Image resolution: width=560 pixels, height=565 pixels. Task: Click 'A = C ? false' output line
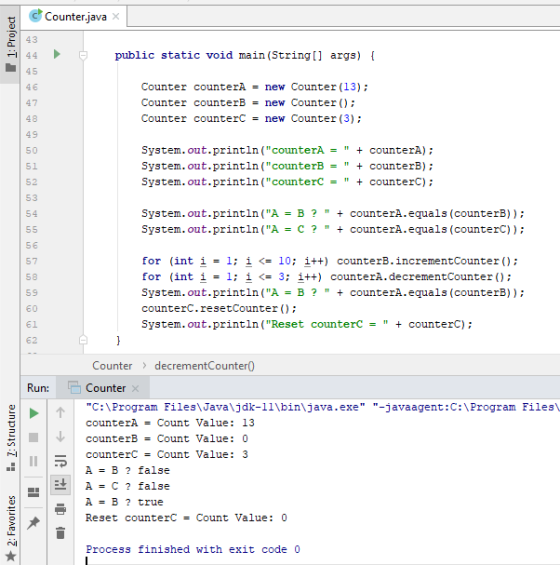coord(128,486)
